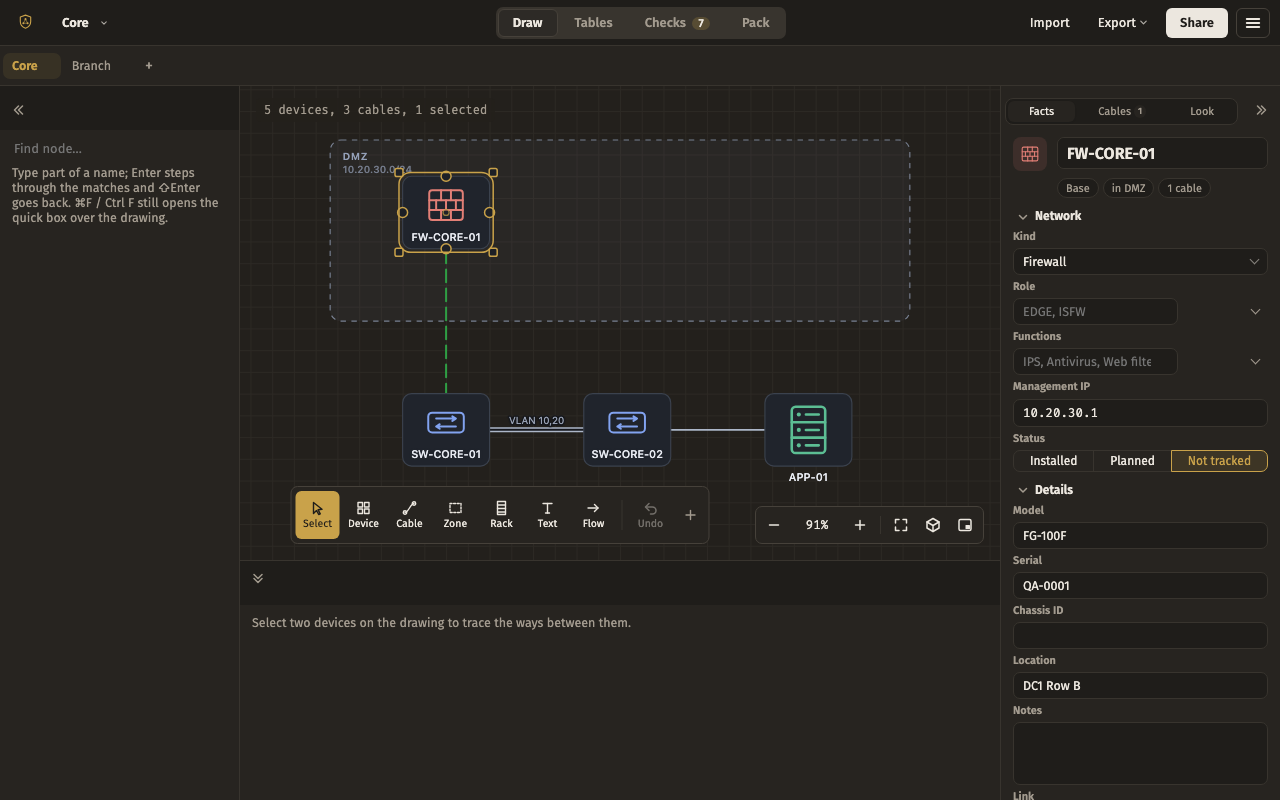This screenshot has width=1280, height=800.
Task: Set status to Installed
Action: 1054,461
